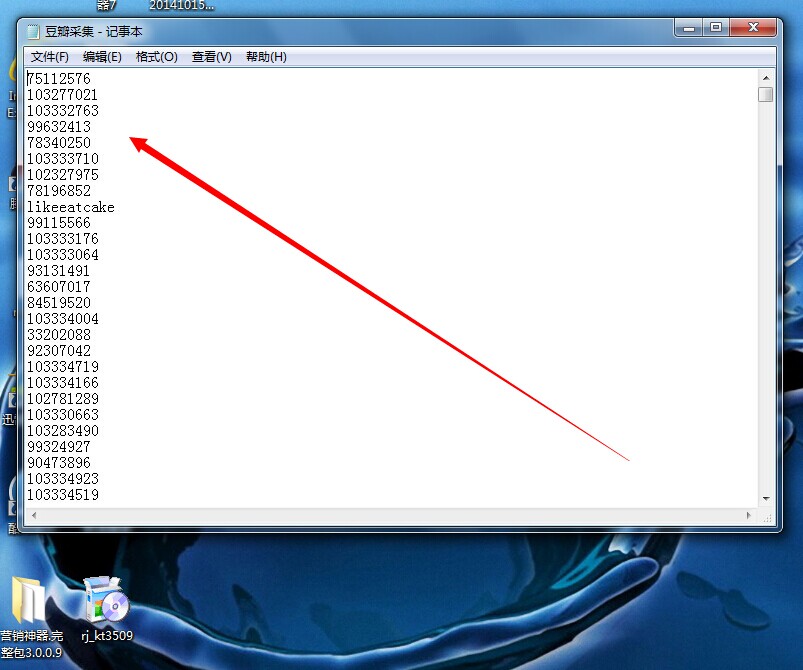Open the 文件(F) menu

(49, 57)
